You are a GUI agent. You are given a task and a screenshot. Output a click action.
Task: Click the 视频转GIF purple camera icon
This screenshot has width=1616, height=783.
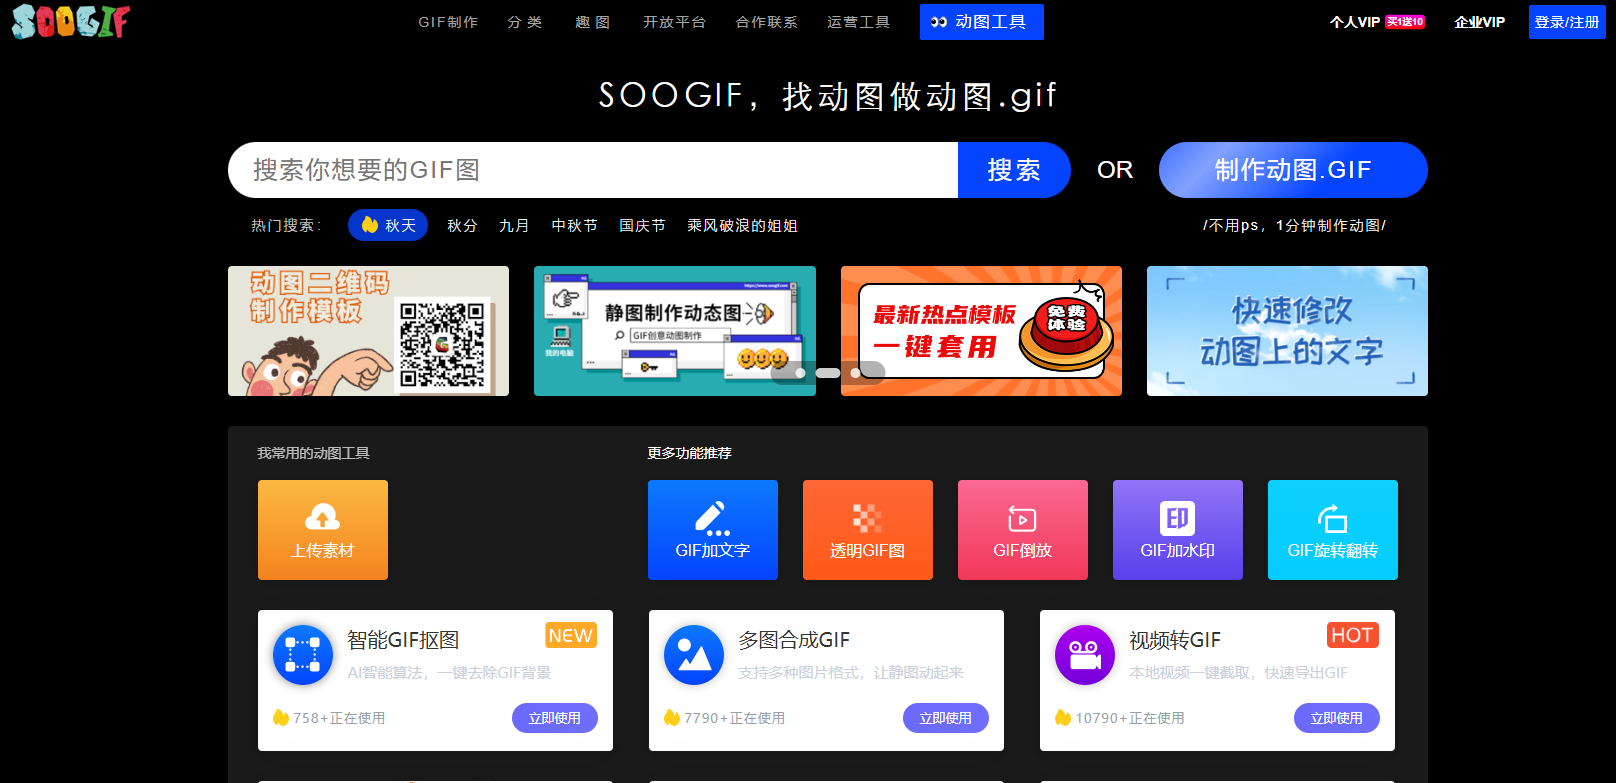coord(1085,655)
